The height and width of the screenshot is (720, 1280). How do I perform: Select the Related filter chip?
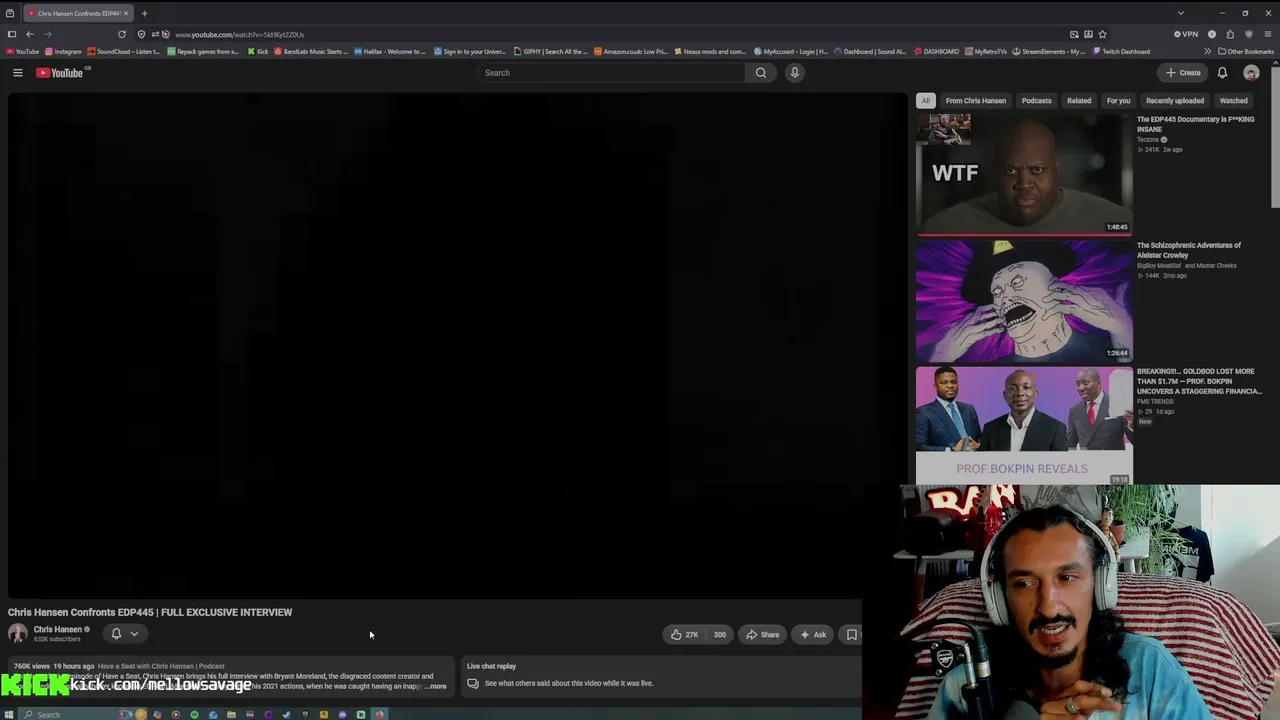[1079, 100]
